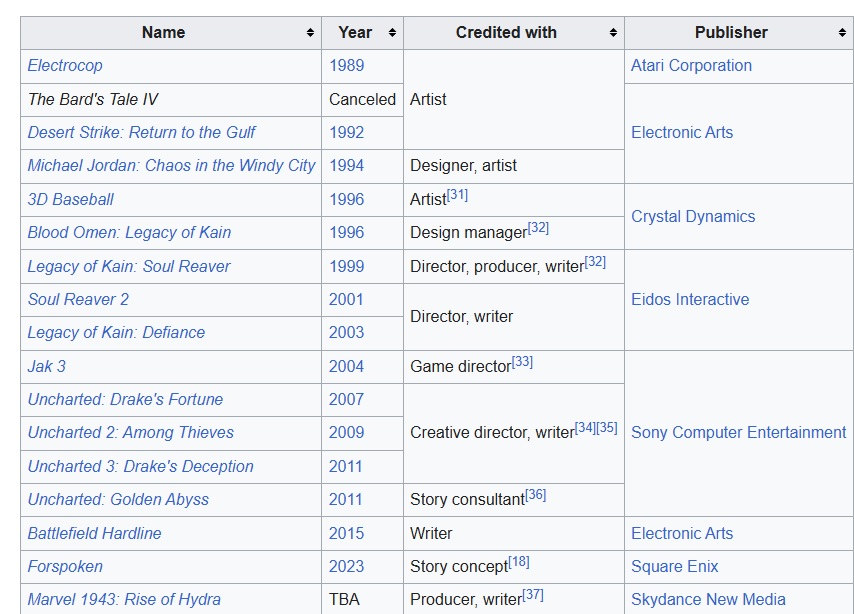Open citation [34] after Creative director, writer
854x614 pixels.
585,428
